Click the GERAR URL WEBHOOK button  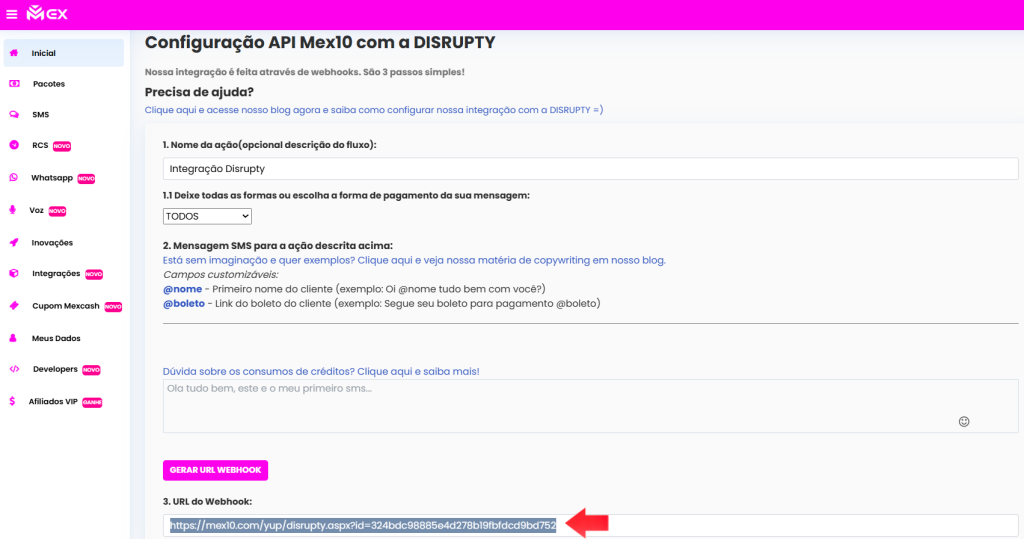pos(215,470)
